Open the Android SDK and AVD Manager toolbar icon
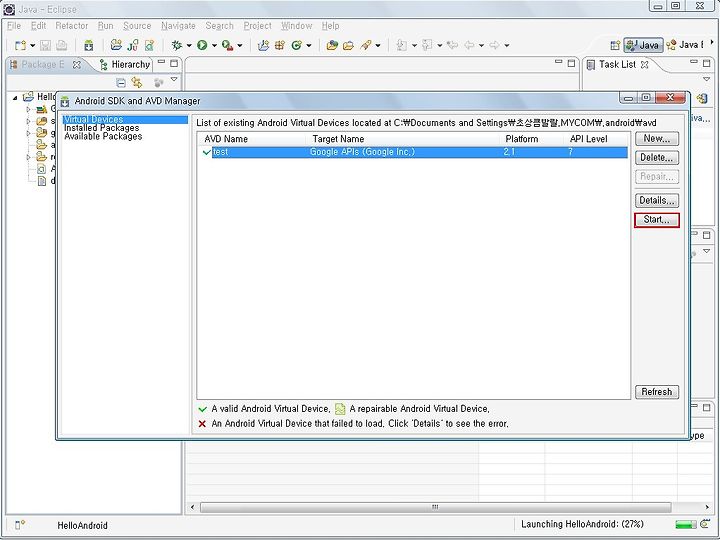 point(89,45)
